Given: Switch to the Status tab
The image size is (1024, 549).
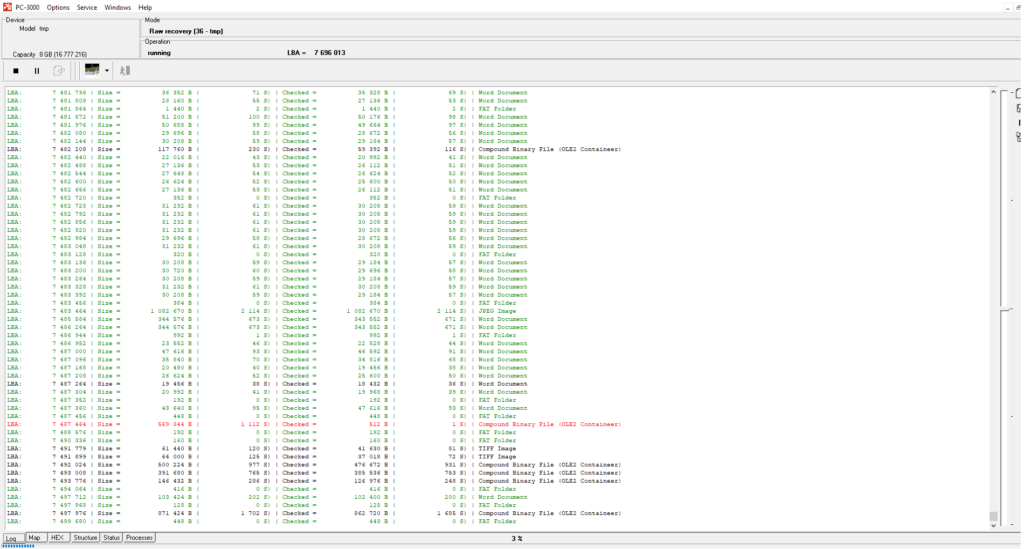Looking at the screenshot, I should click(x=111, y=538).
